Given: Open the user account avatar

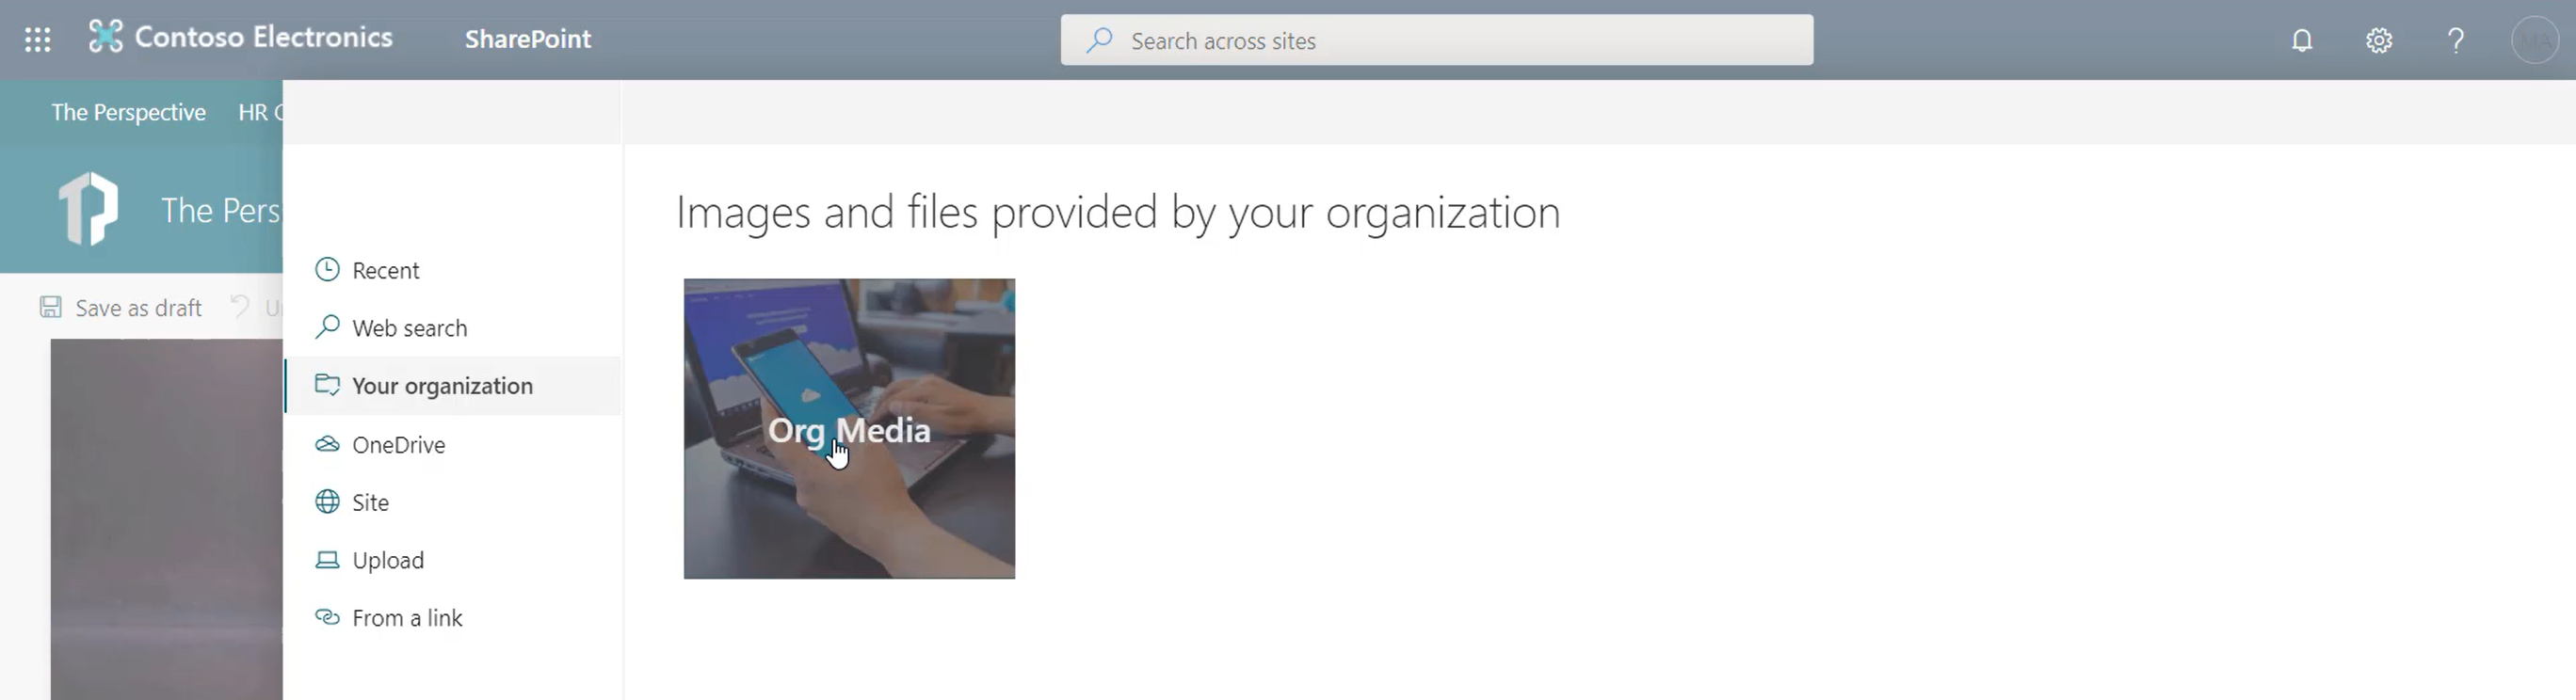Looking at the screenshot, I should [2535, 40].
